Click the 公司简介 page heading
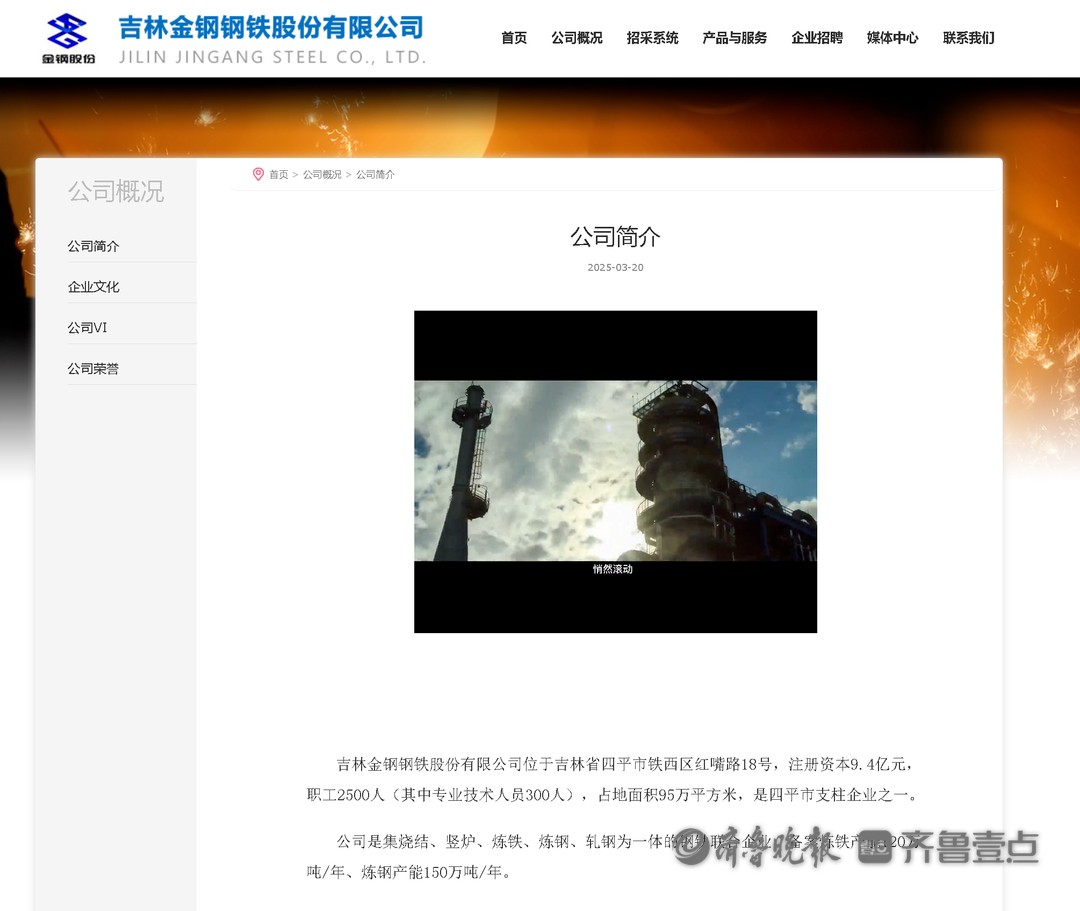Screen dimensions: 1080x911 [x=615, y=236]
